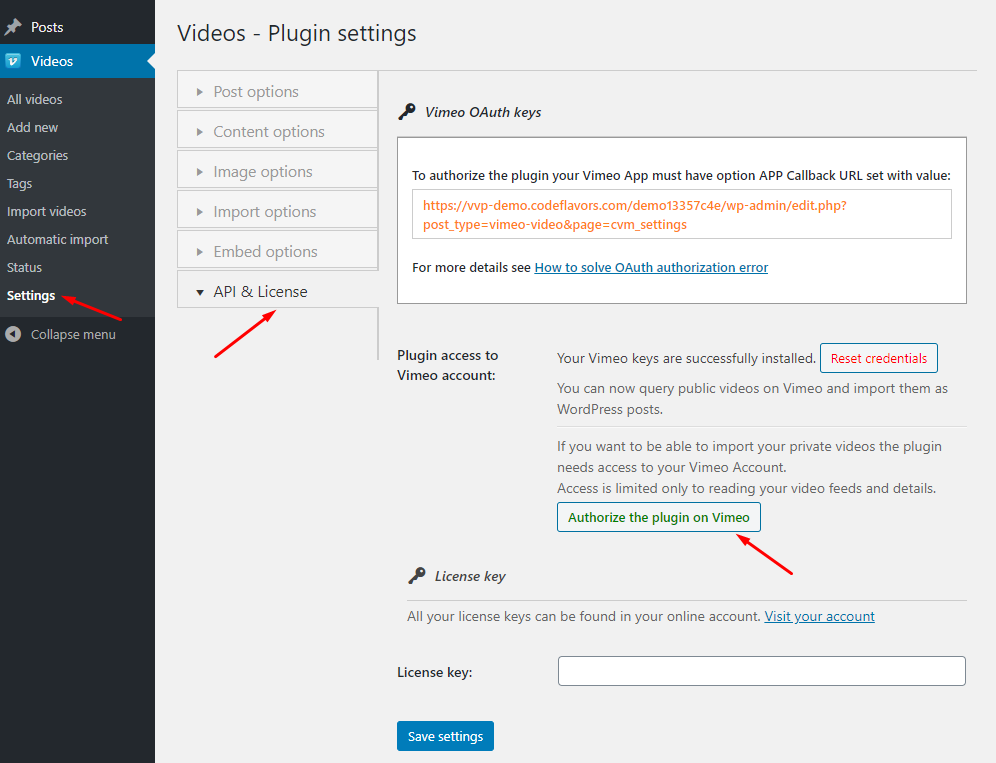Expand the Content options section
Viewport: 996px width, 763px height.
[x=278, y=132]
